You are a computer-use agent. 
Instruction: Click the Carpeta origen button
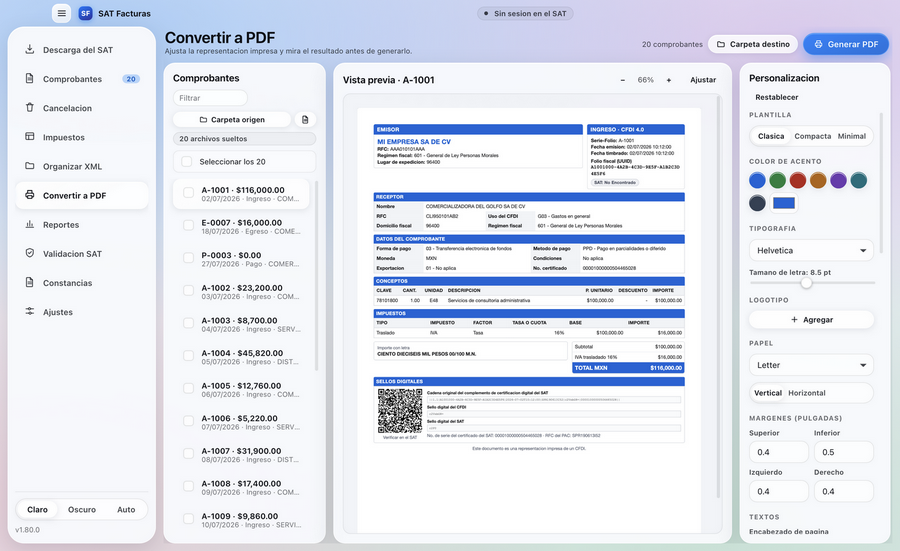click(232, 119)
